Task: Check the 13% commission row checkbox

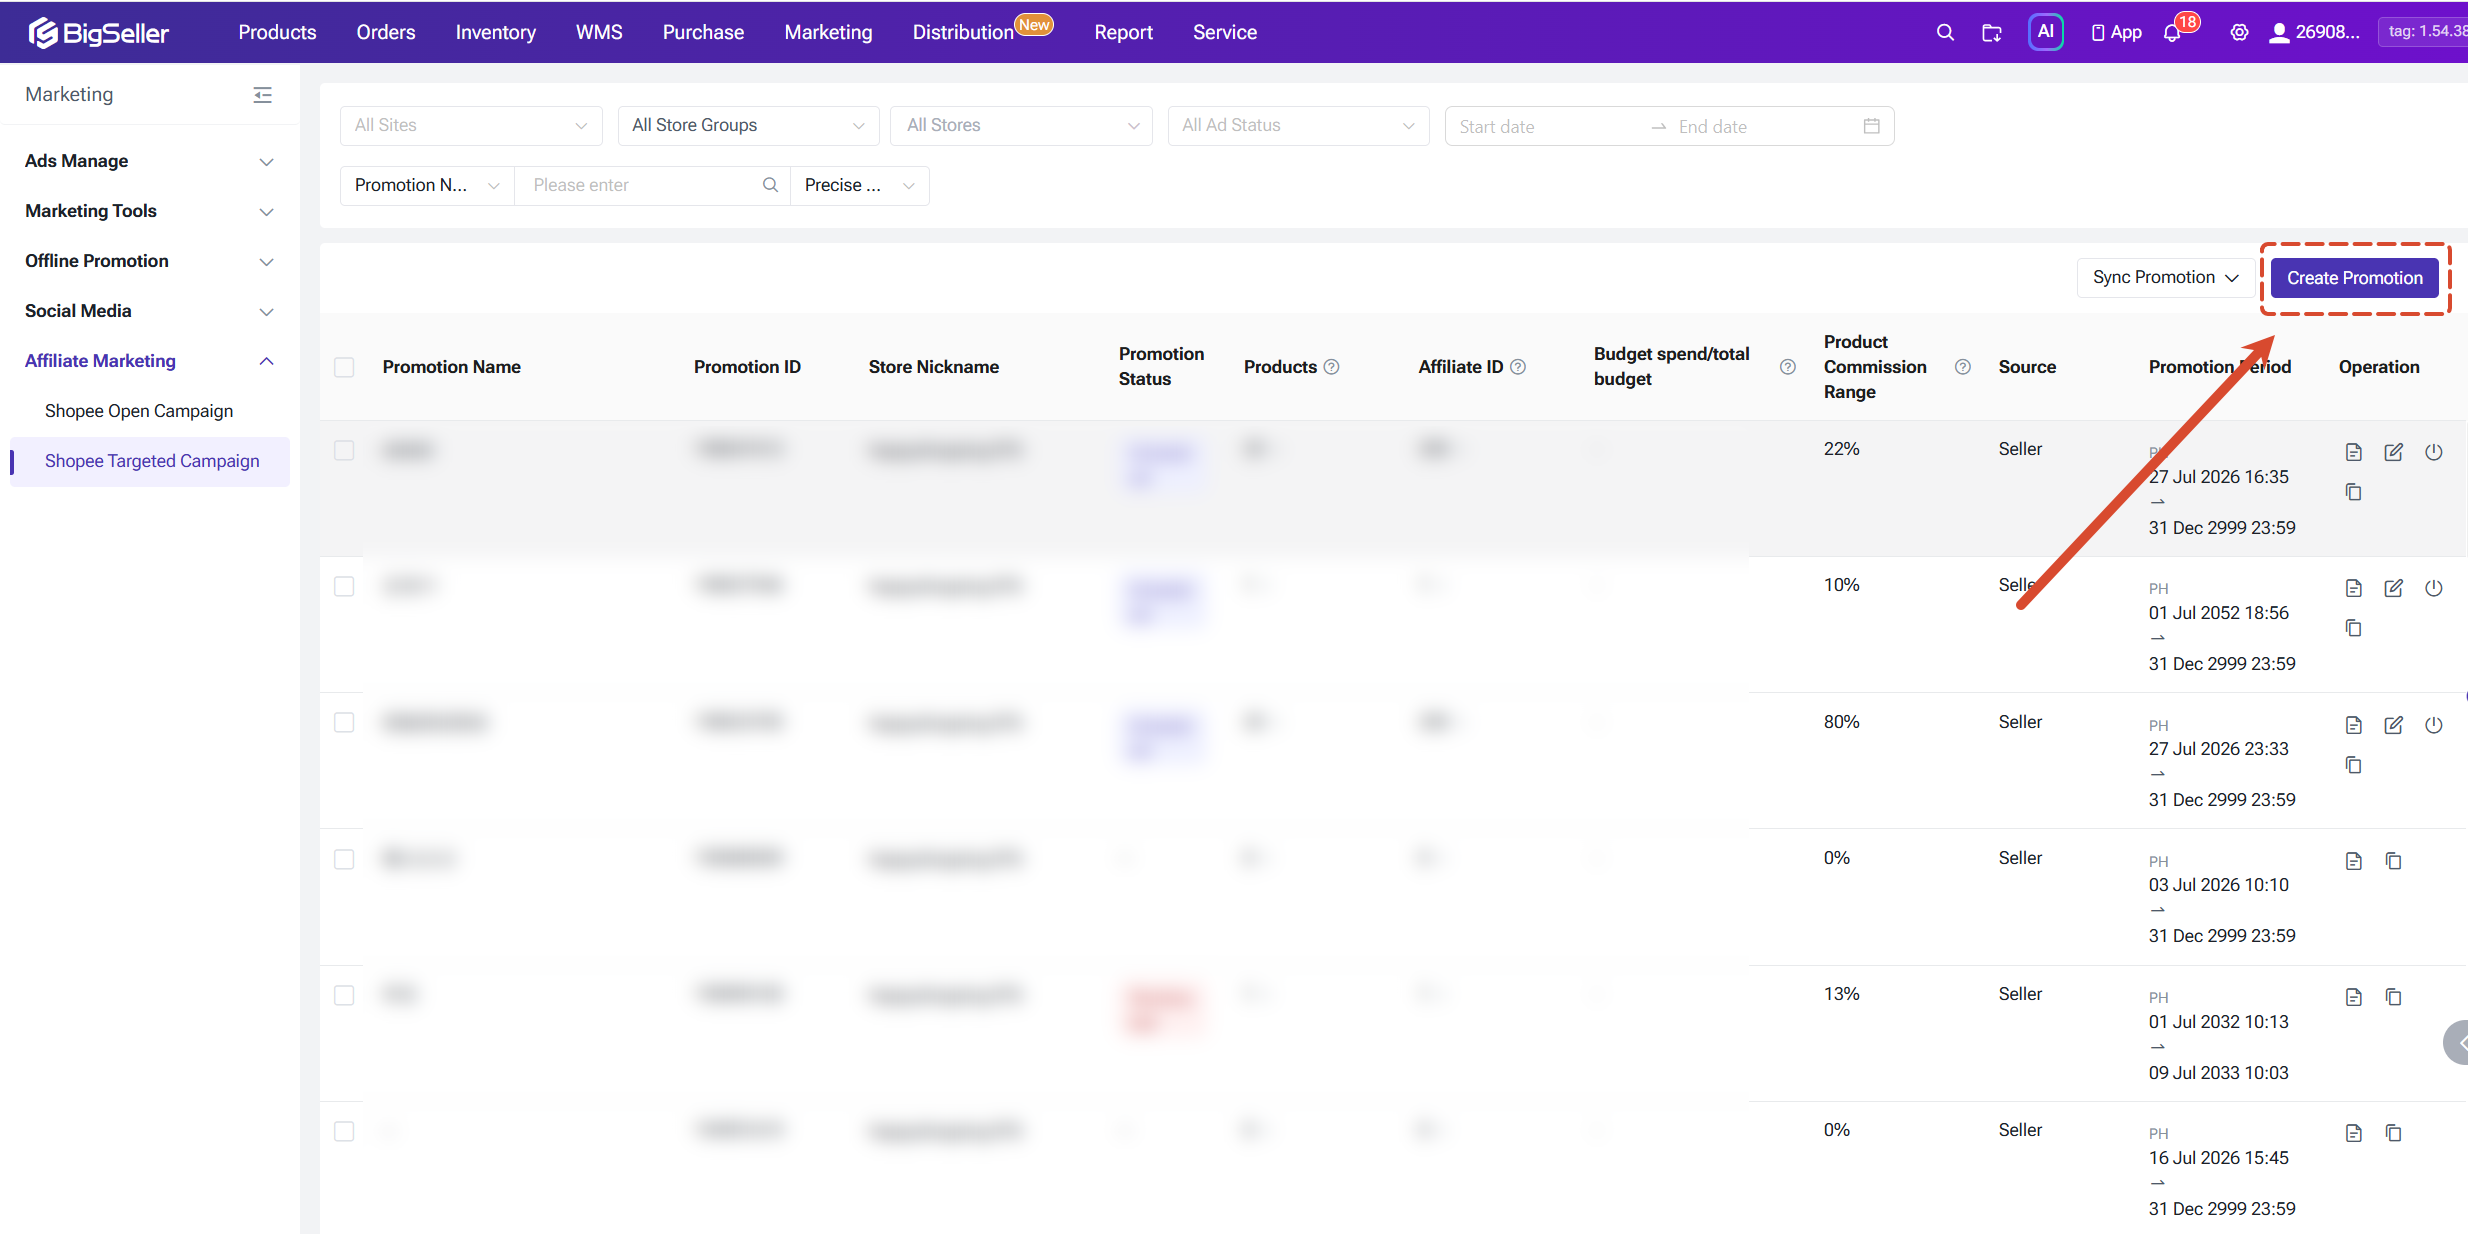Action: [x=344, y=995]
